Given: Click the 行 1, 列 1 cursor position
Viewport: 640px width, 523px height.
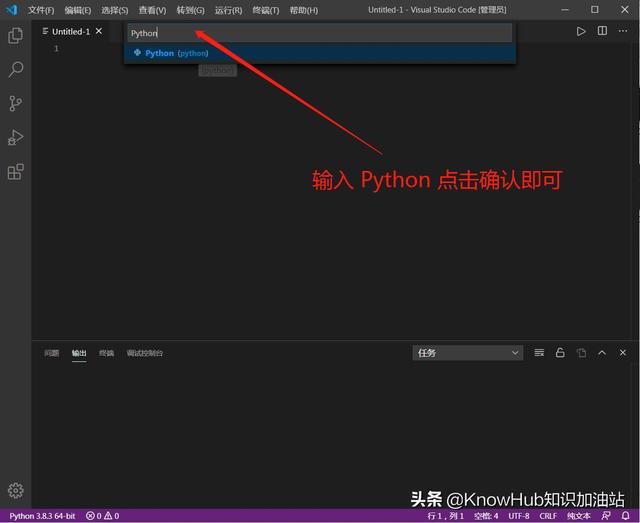Looking at the screenshot, I should pos(445,516).
